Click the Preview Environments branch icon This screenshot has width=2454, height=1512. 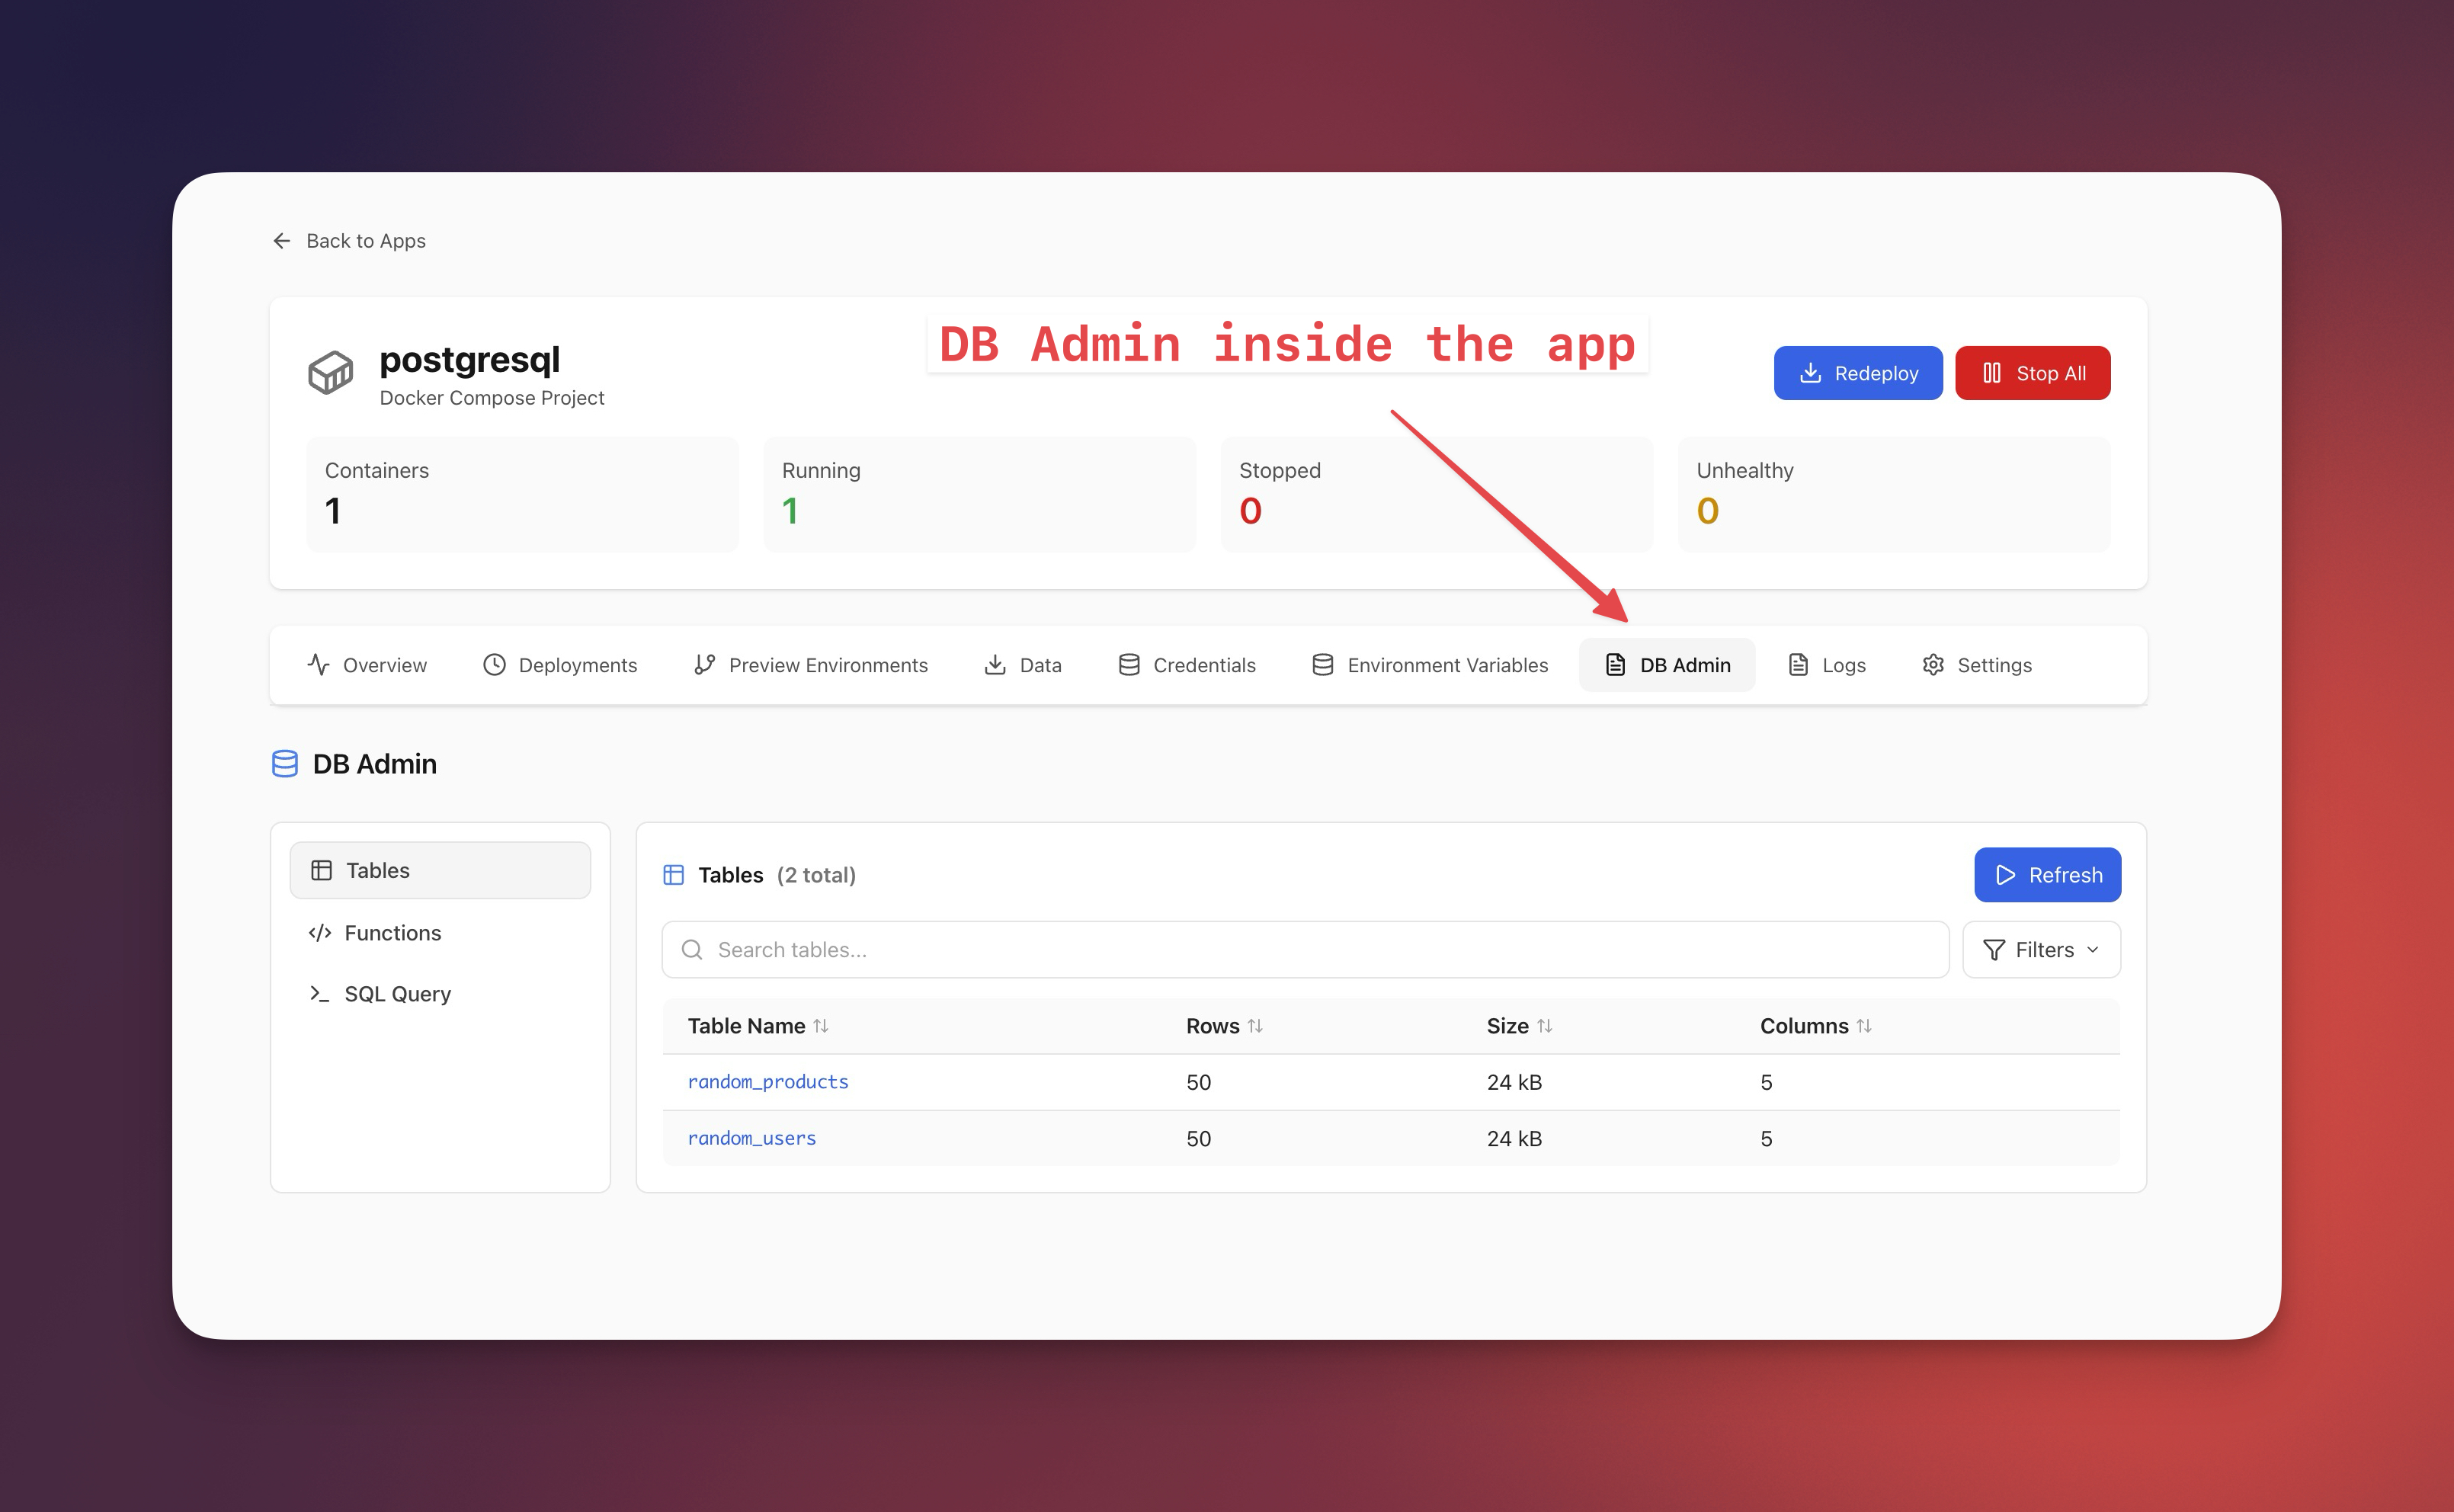[x=704, y=665]
